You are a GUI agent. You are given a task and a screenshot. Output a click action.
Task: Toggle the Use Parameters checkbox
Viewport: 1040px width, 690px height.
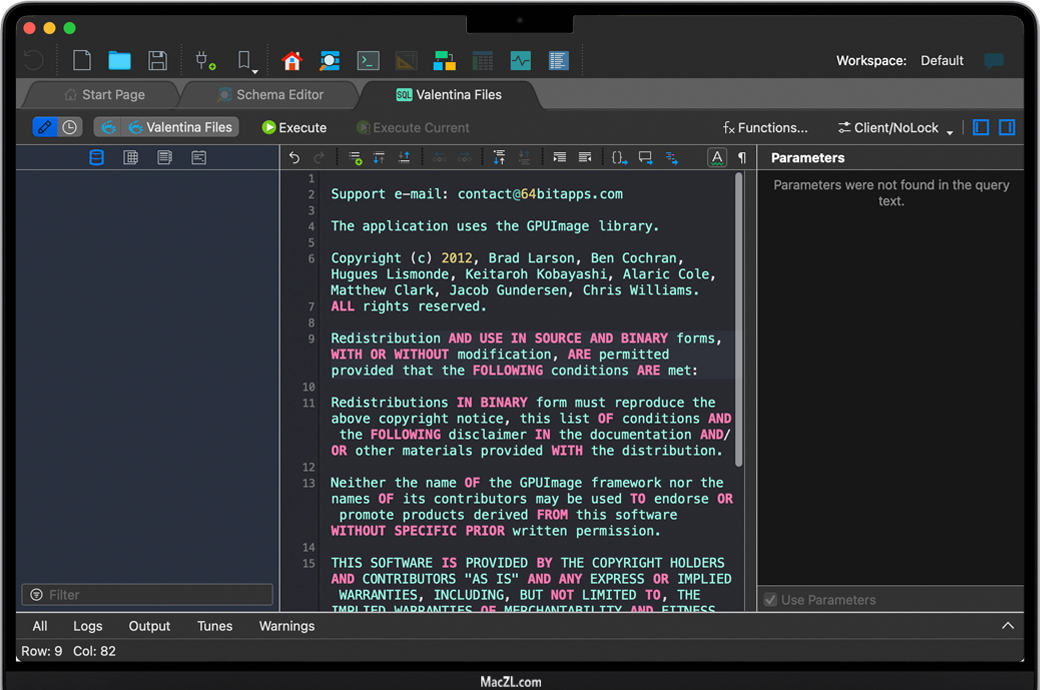tap(771, 600)
